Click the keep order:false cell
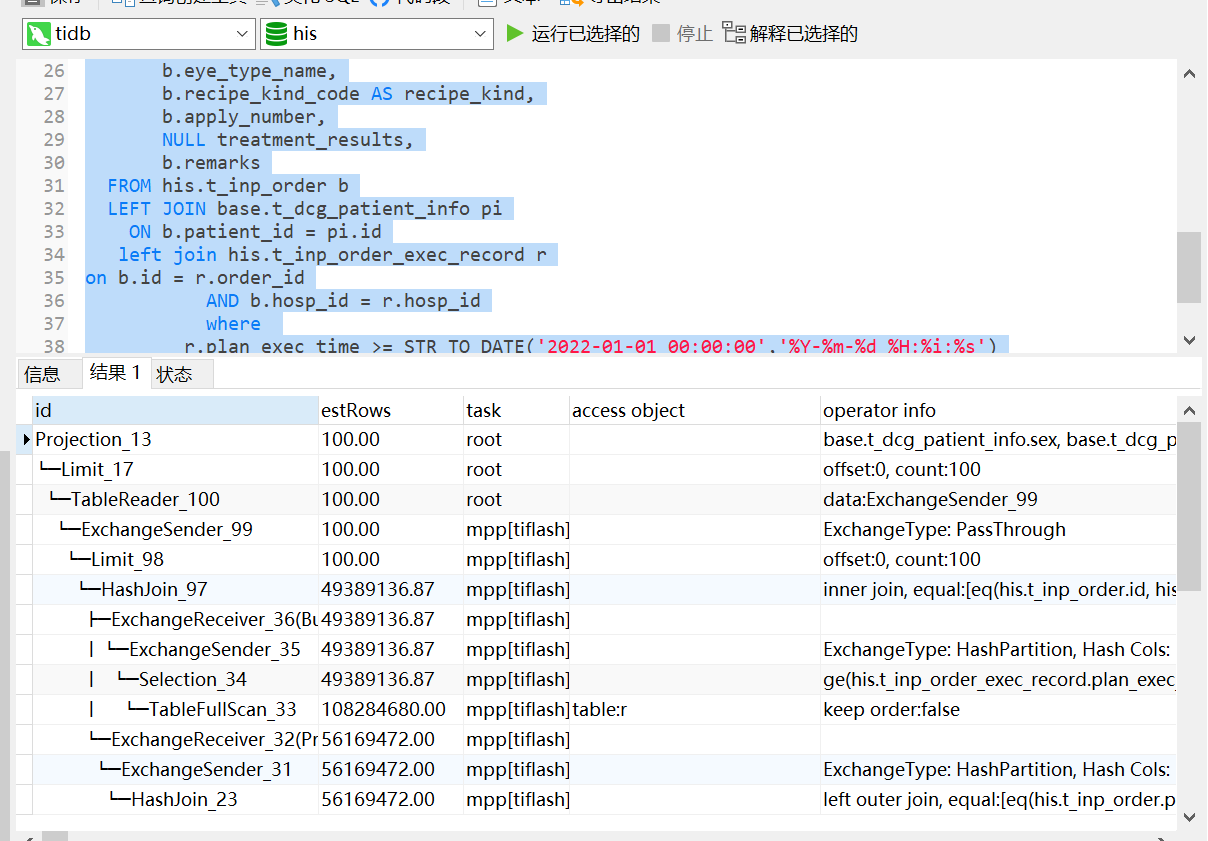 (x=998, y=710)
